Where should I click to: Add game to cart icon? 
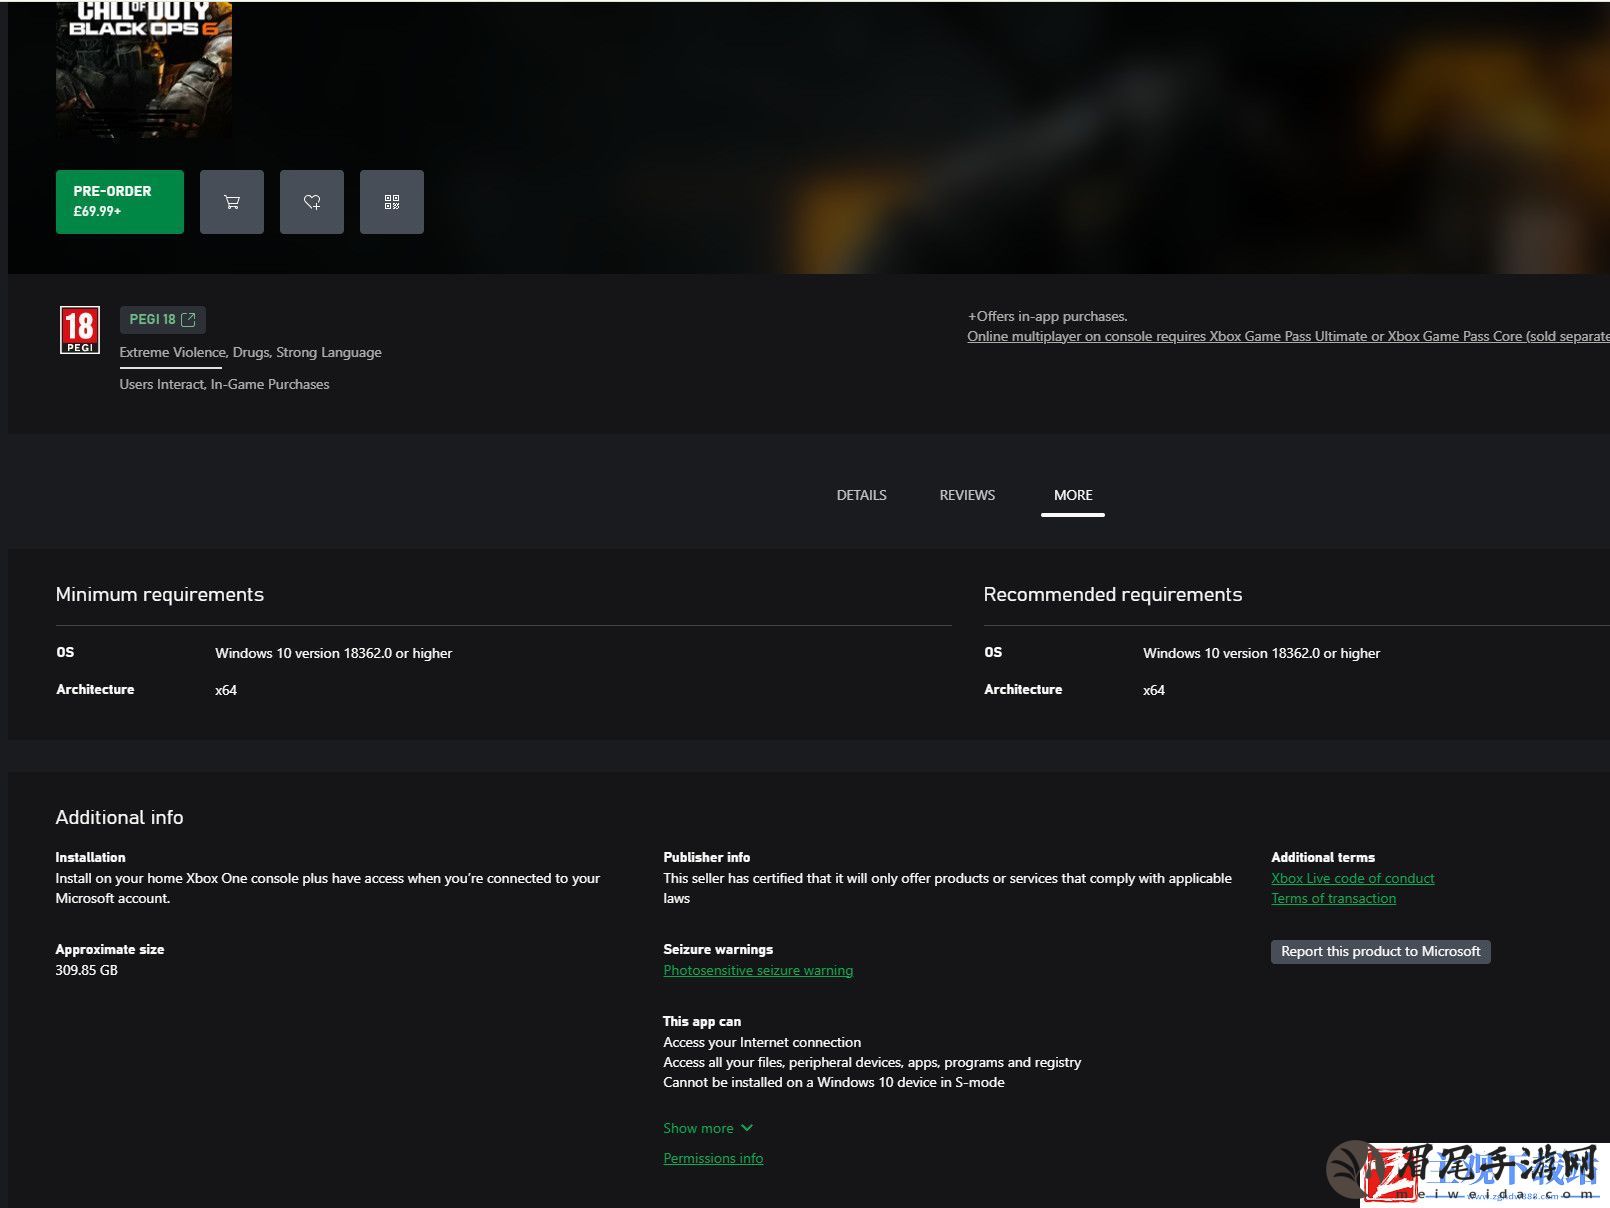click(x=232, y=202)
